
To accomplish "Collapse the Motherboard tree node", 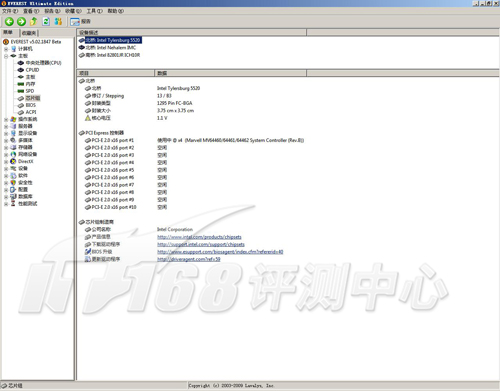I will pos(6,56).
